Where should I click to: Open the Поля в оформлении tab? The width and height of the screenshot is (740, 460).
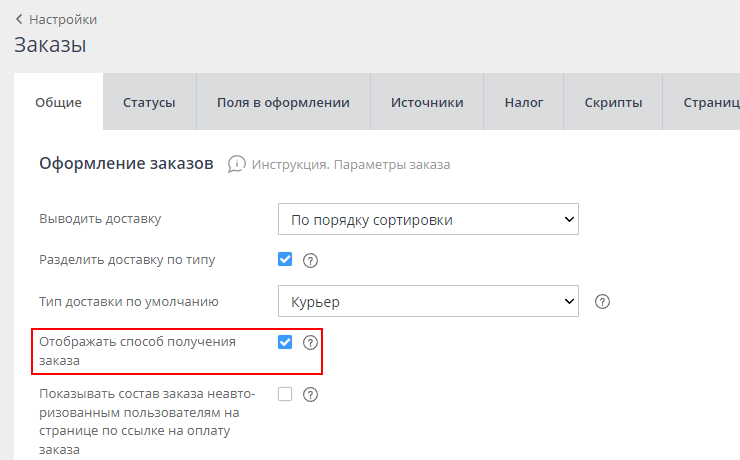click(x=283, y=102)
